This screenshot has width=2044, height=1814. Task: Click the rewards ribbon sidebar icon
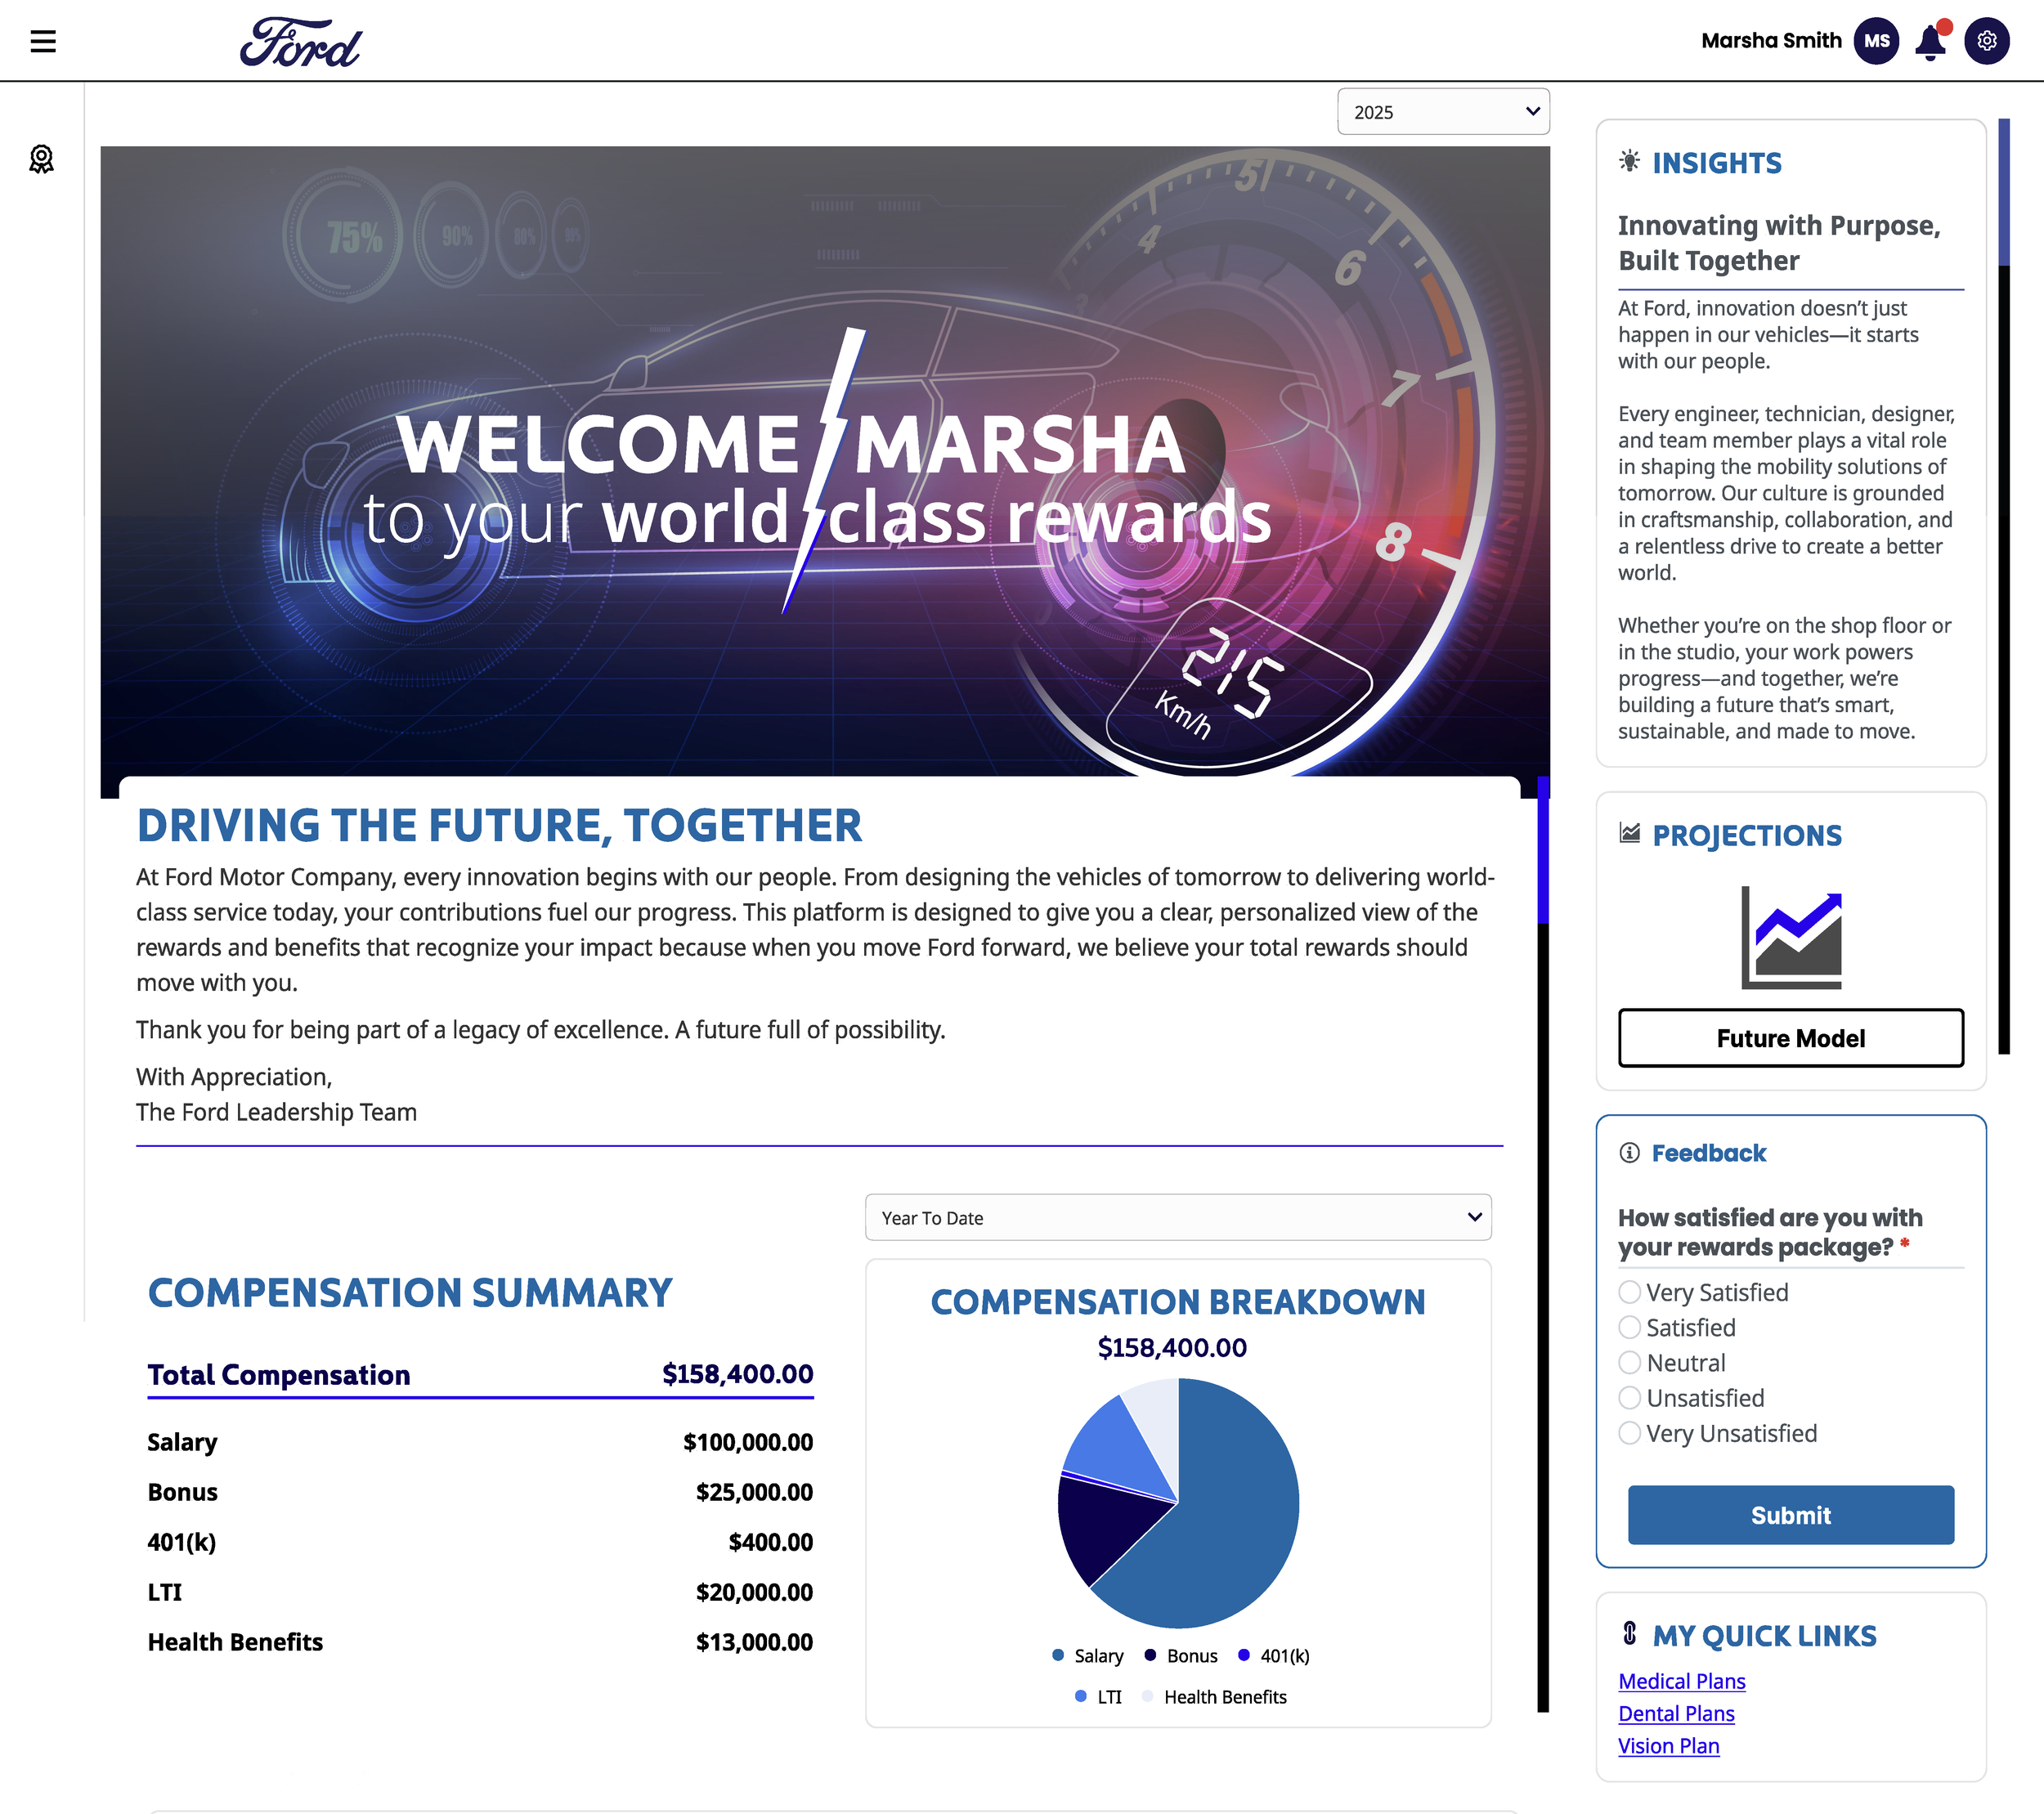click(41, 159)
